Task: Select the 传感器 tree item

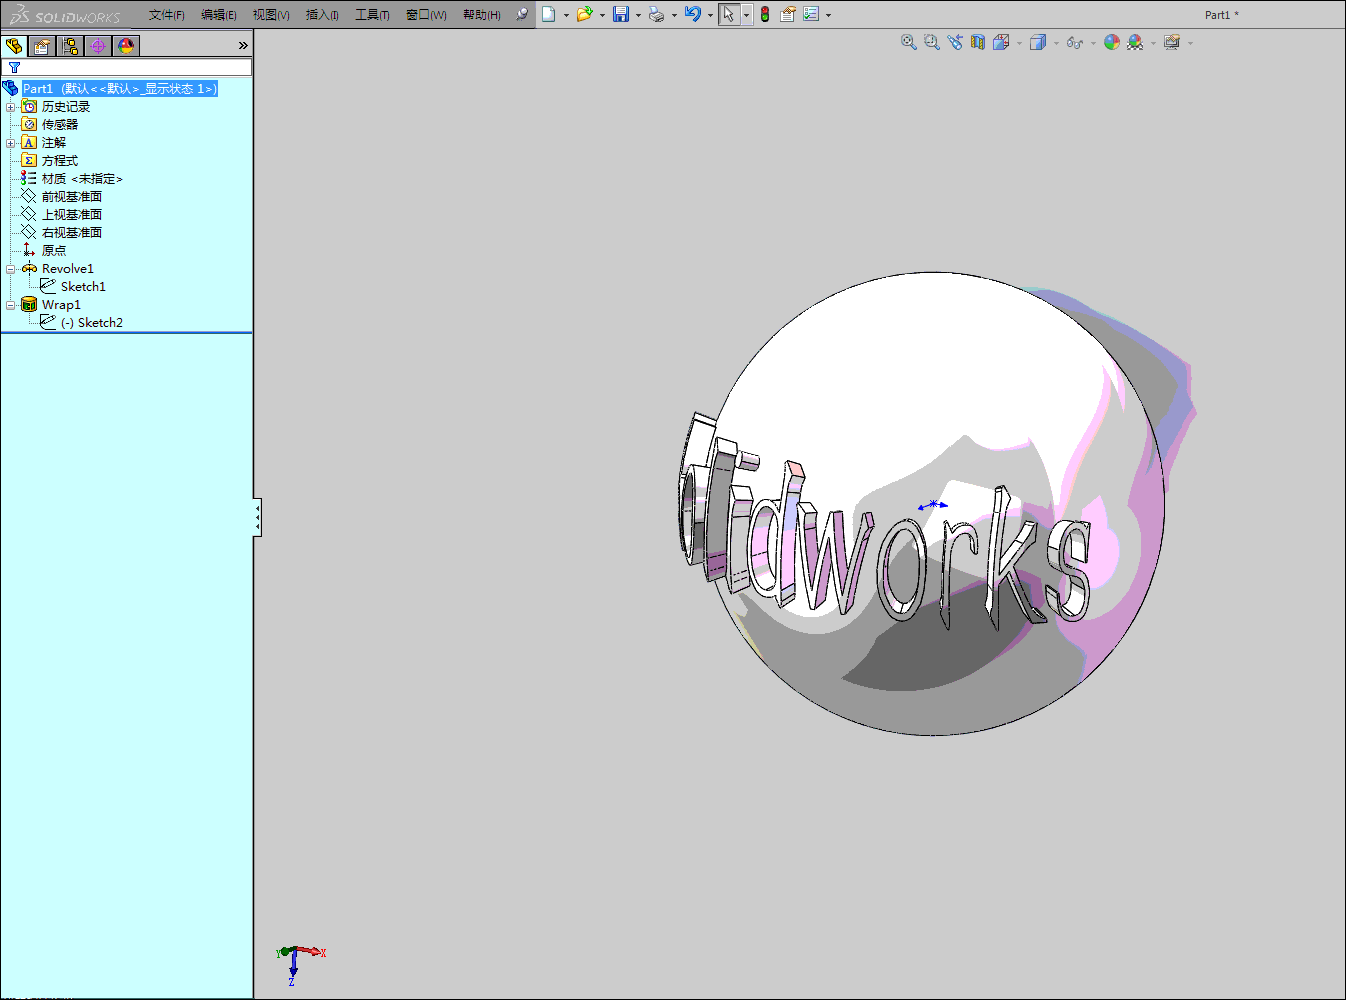Action: (x=60, y=125)
